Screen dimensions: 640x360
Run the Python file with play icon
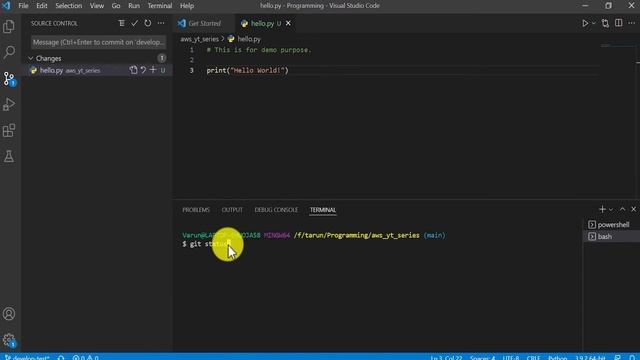point(585,23)
